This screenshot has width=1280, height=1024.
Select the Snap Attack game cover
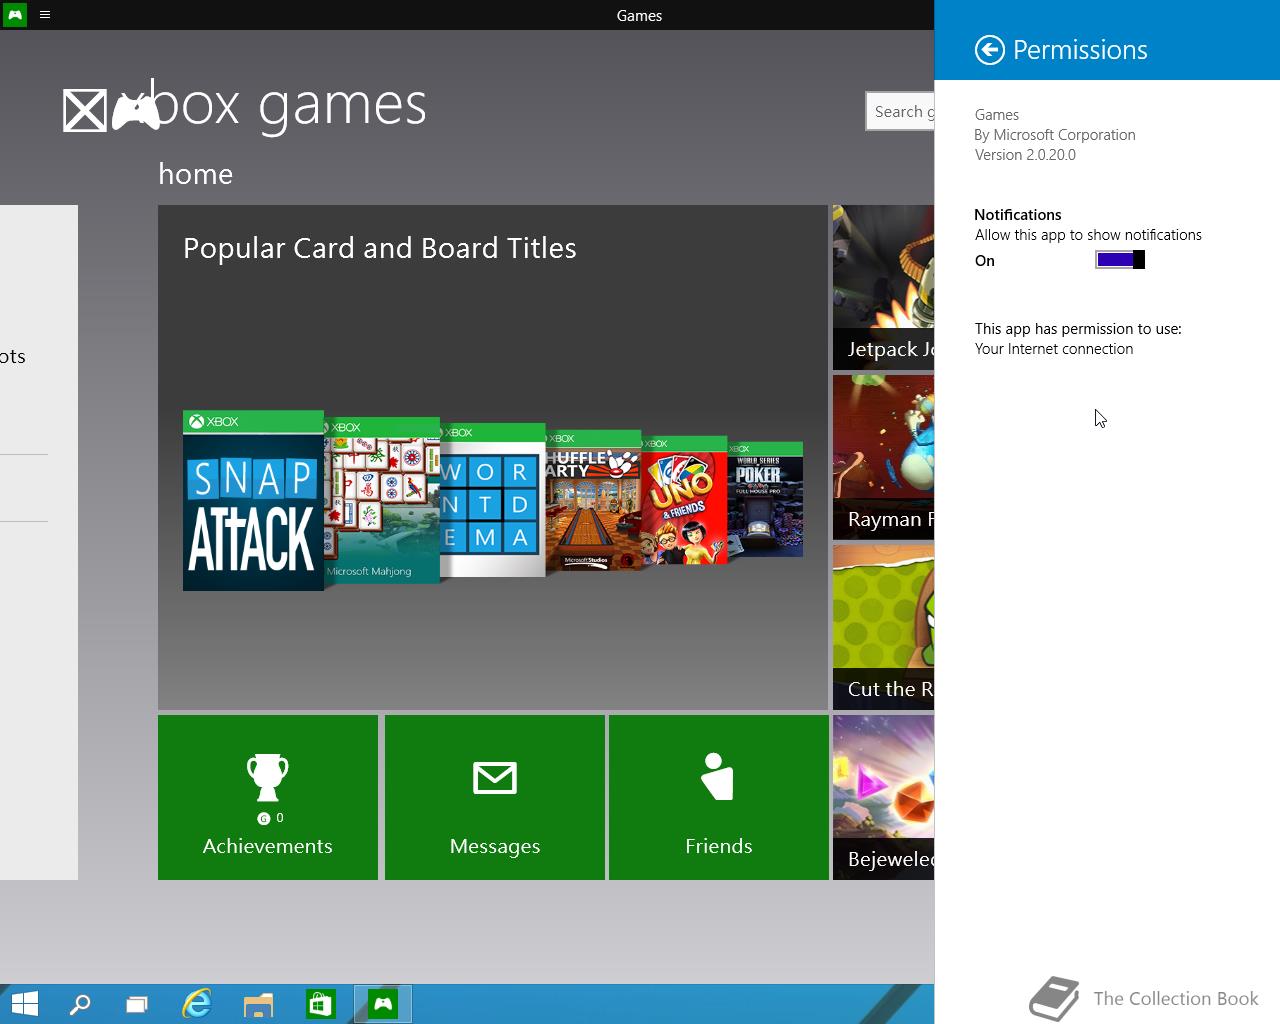253,500
